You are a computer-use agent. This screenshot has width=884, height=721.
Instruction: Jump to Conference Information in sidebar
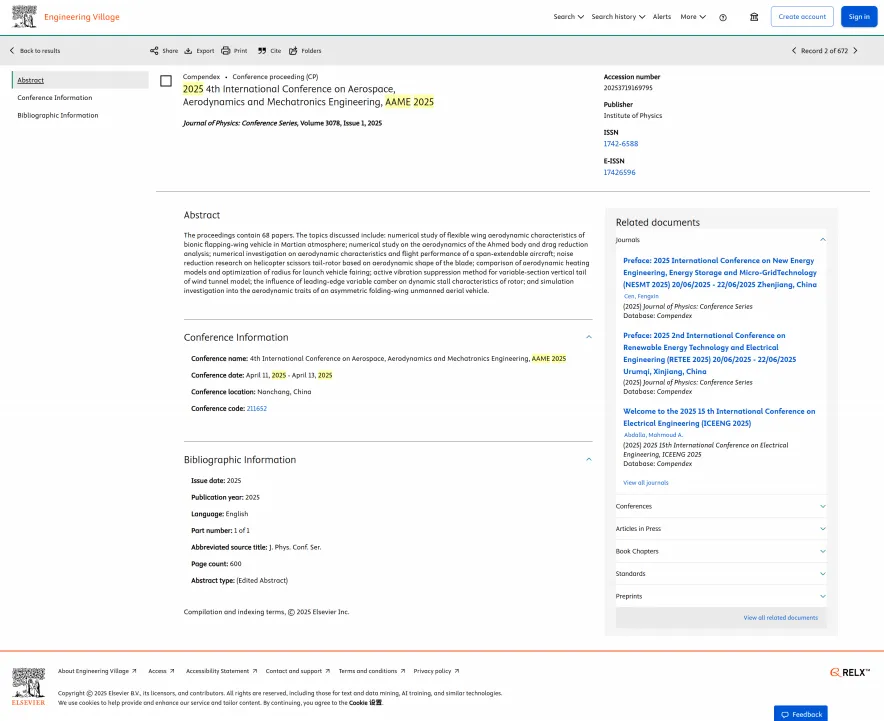pyautogui.click(x=55, y=98)
